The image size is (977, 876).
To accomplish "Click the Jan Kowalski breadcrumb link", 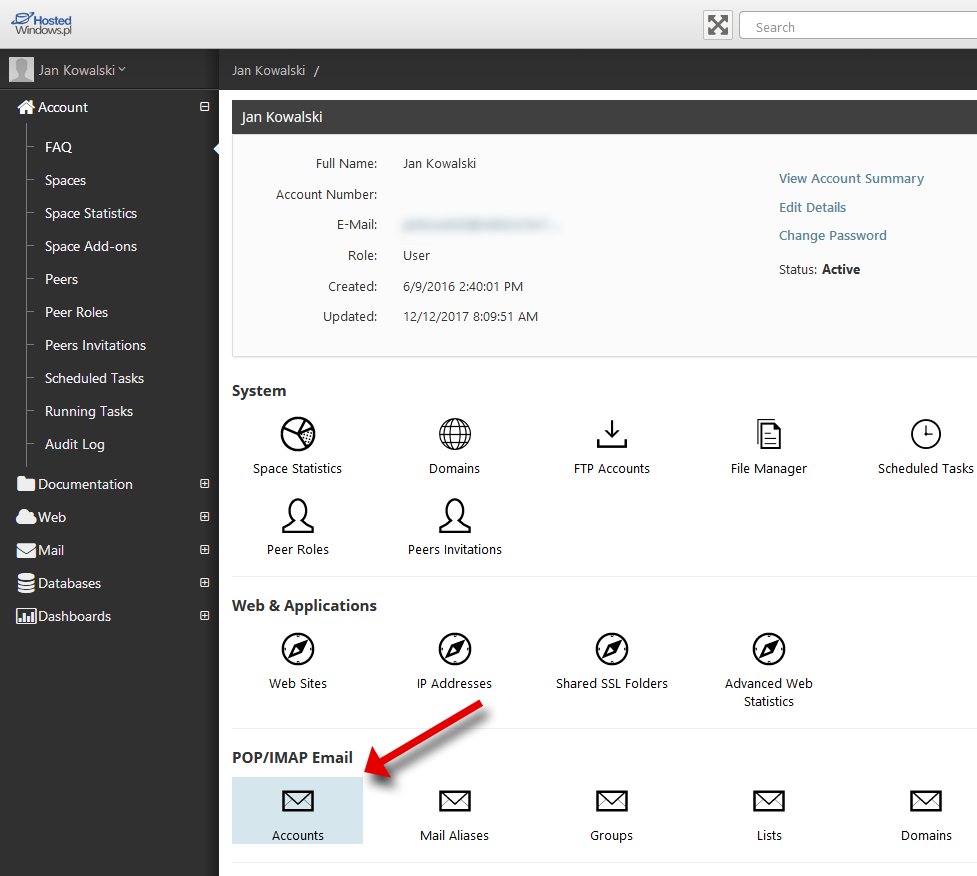I will pyautogui.click(x=269, y=70).
